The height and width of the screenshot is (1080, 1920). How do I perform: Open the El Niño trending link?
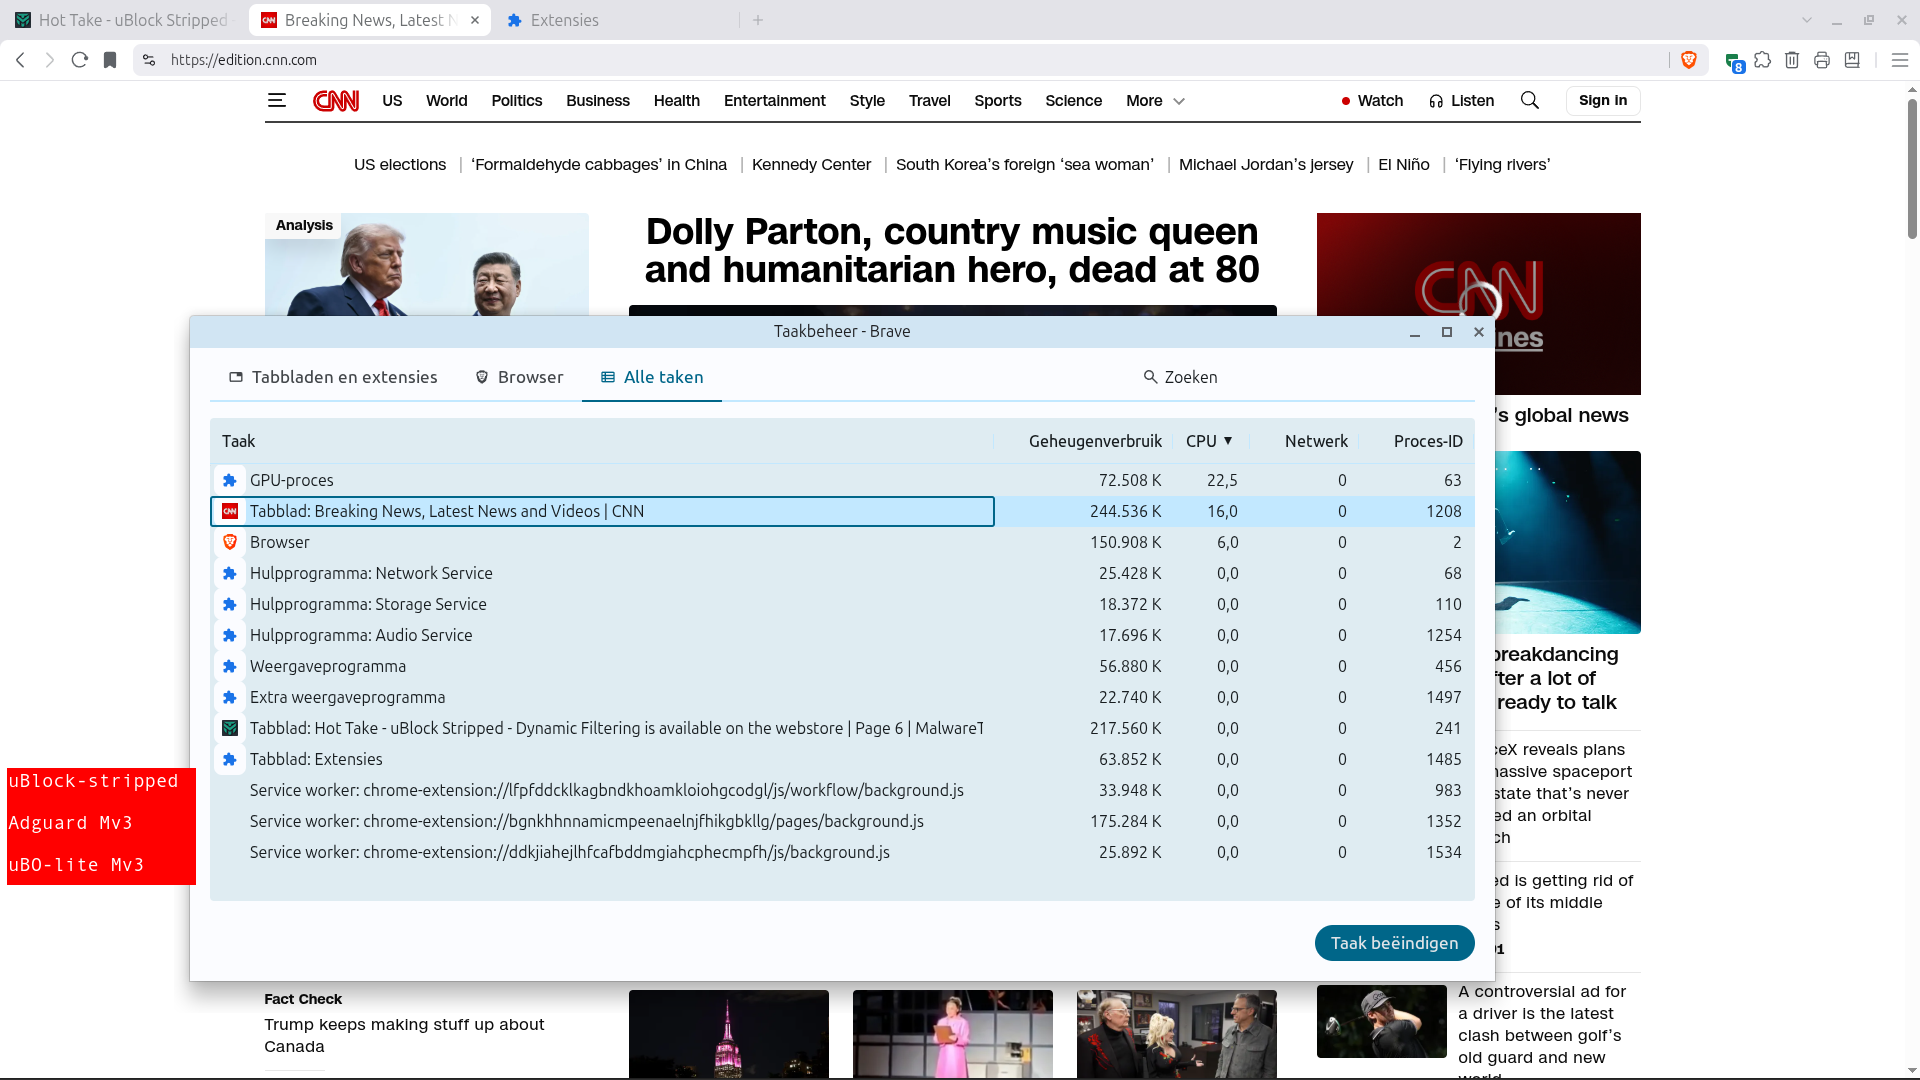click(1404, 165)
